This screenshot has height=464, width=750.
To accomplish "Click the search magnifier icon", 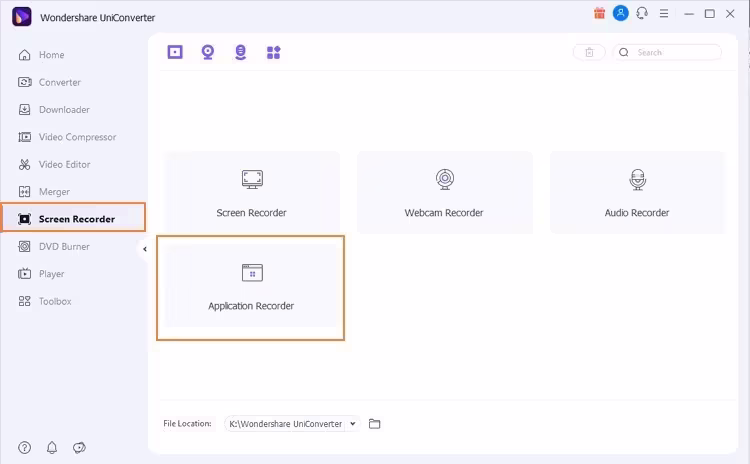I will click(x=624, y=52).
